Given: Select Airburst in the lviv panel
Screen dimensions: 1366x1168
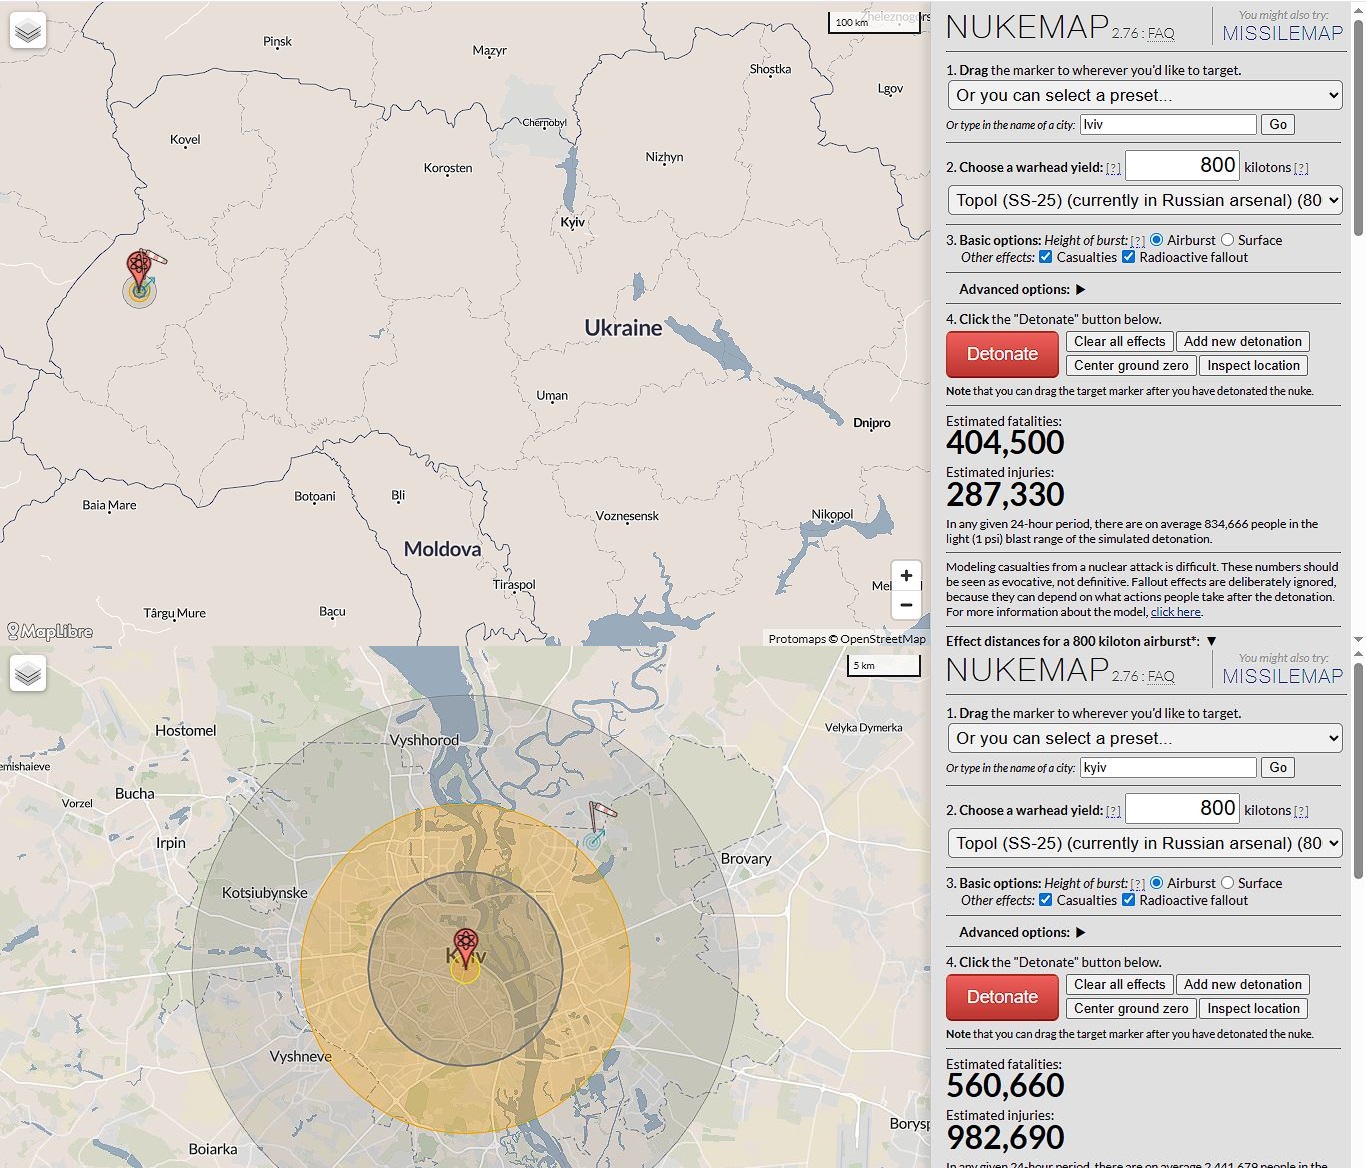Looking at the screenshot, I should tap(1157, 240).
